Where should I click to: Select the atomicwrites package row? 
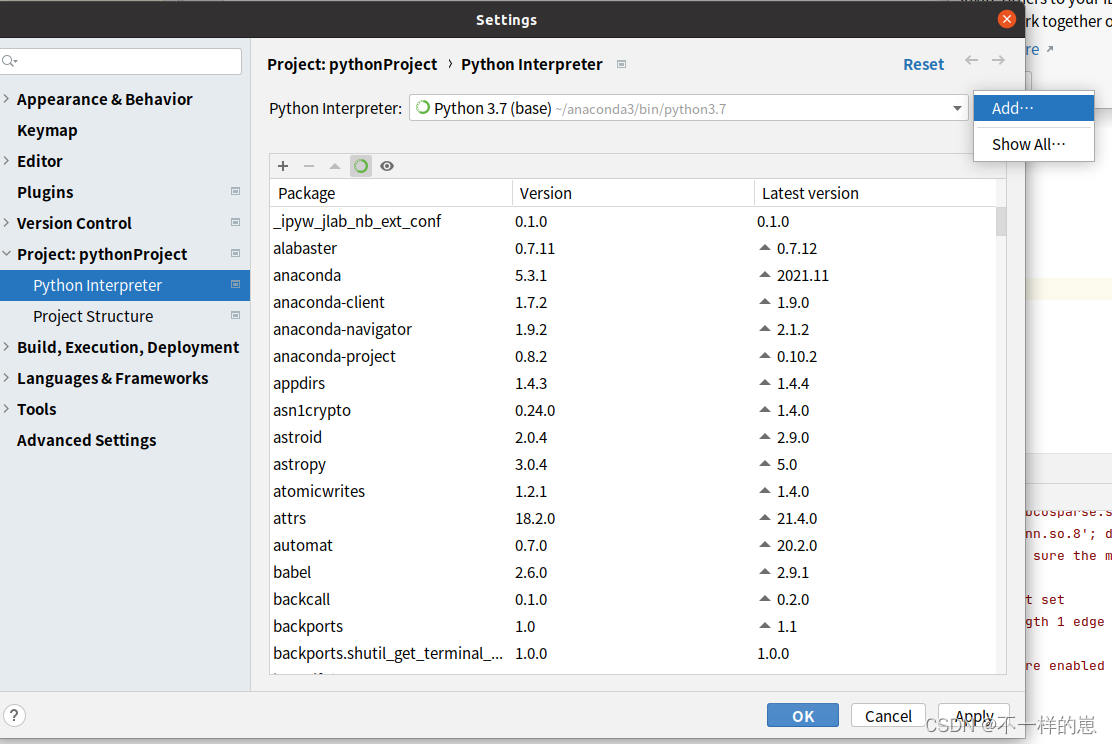click(x=633, y=491)
